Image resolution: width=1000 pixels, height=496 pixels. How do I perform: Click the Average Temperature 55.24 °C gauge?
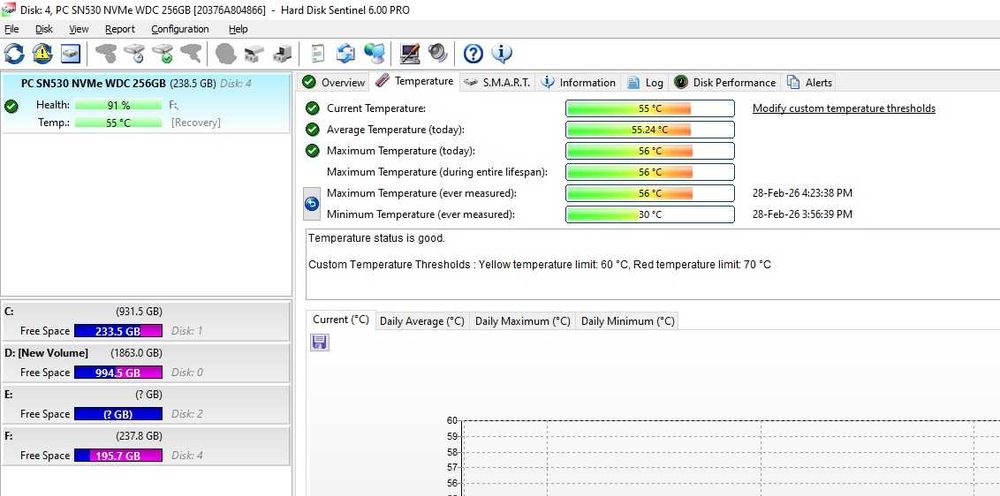[650, 129]
